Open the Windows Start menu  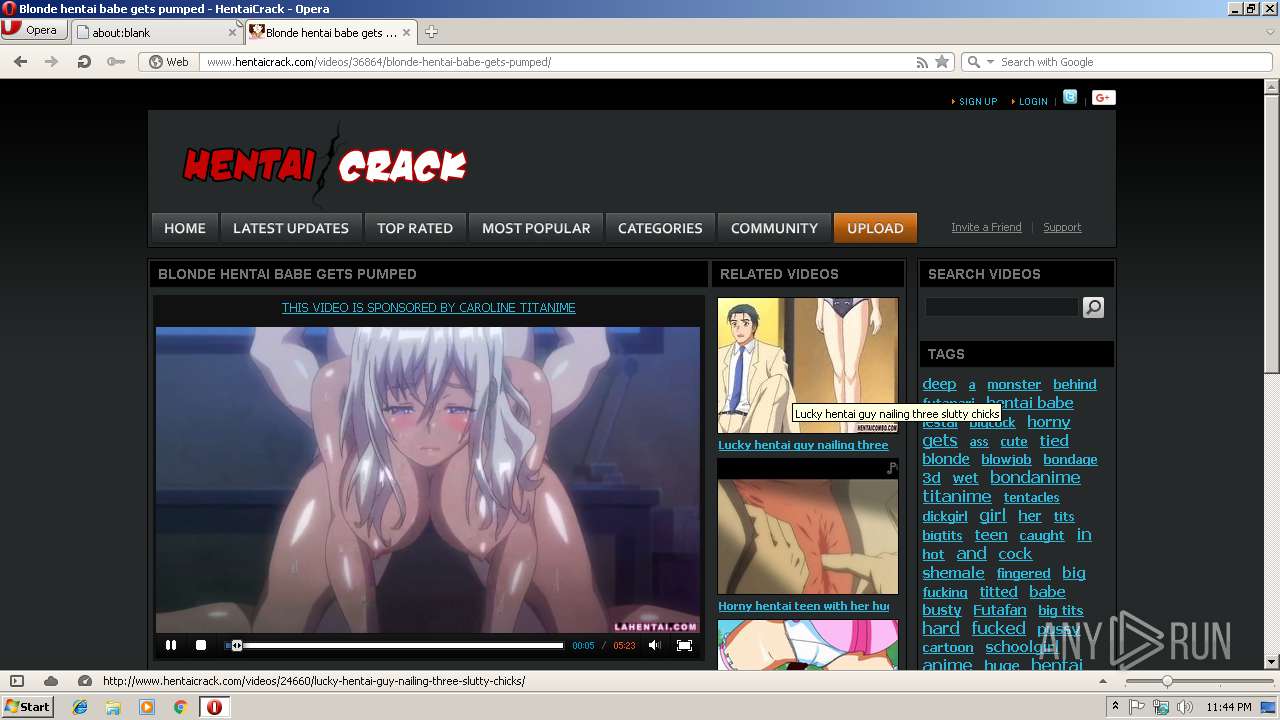(x=28, y=706)
